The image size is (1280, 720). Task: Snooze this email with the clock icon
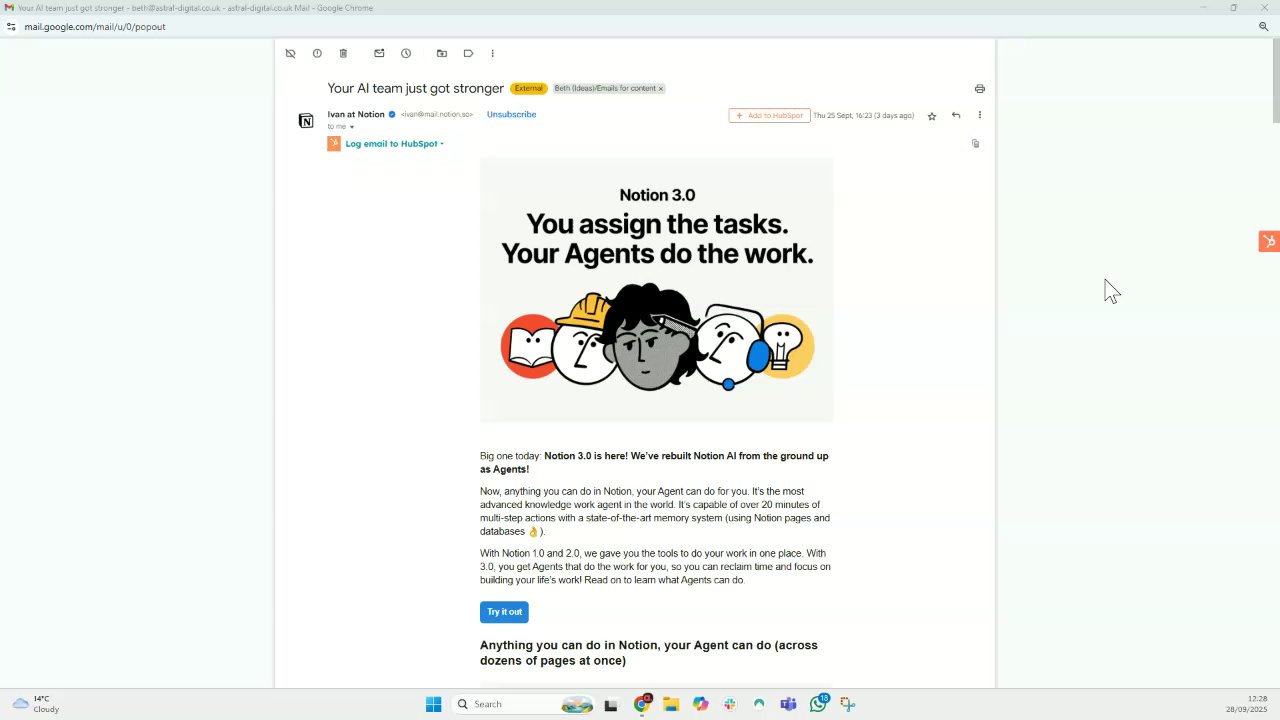coord(406,53)
